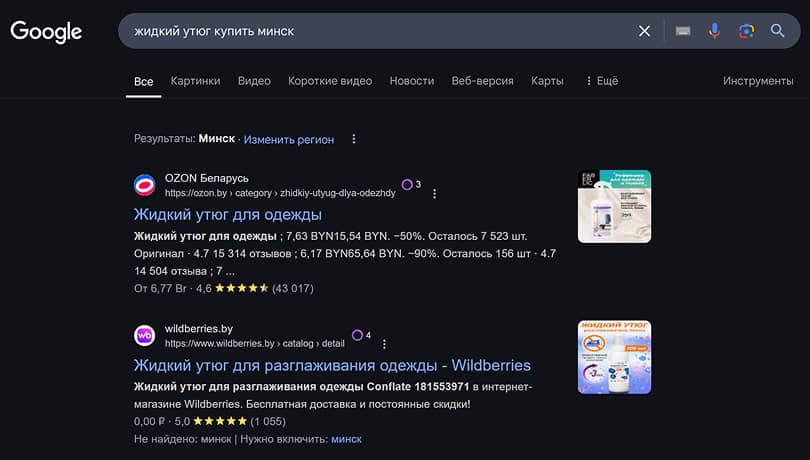Screen dimensions: 810x460
Task: Open the Wildberries Жидкий утюг result title
Action: 332,365
